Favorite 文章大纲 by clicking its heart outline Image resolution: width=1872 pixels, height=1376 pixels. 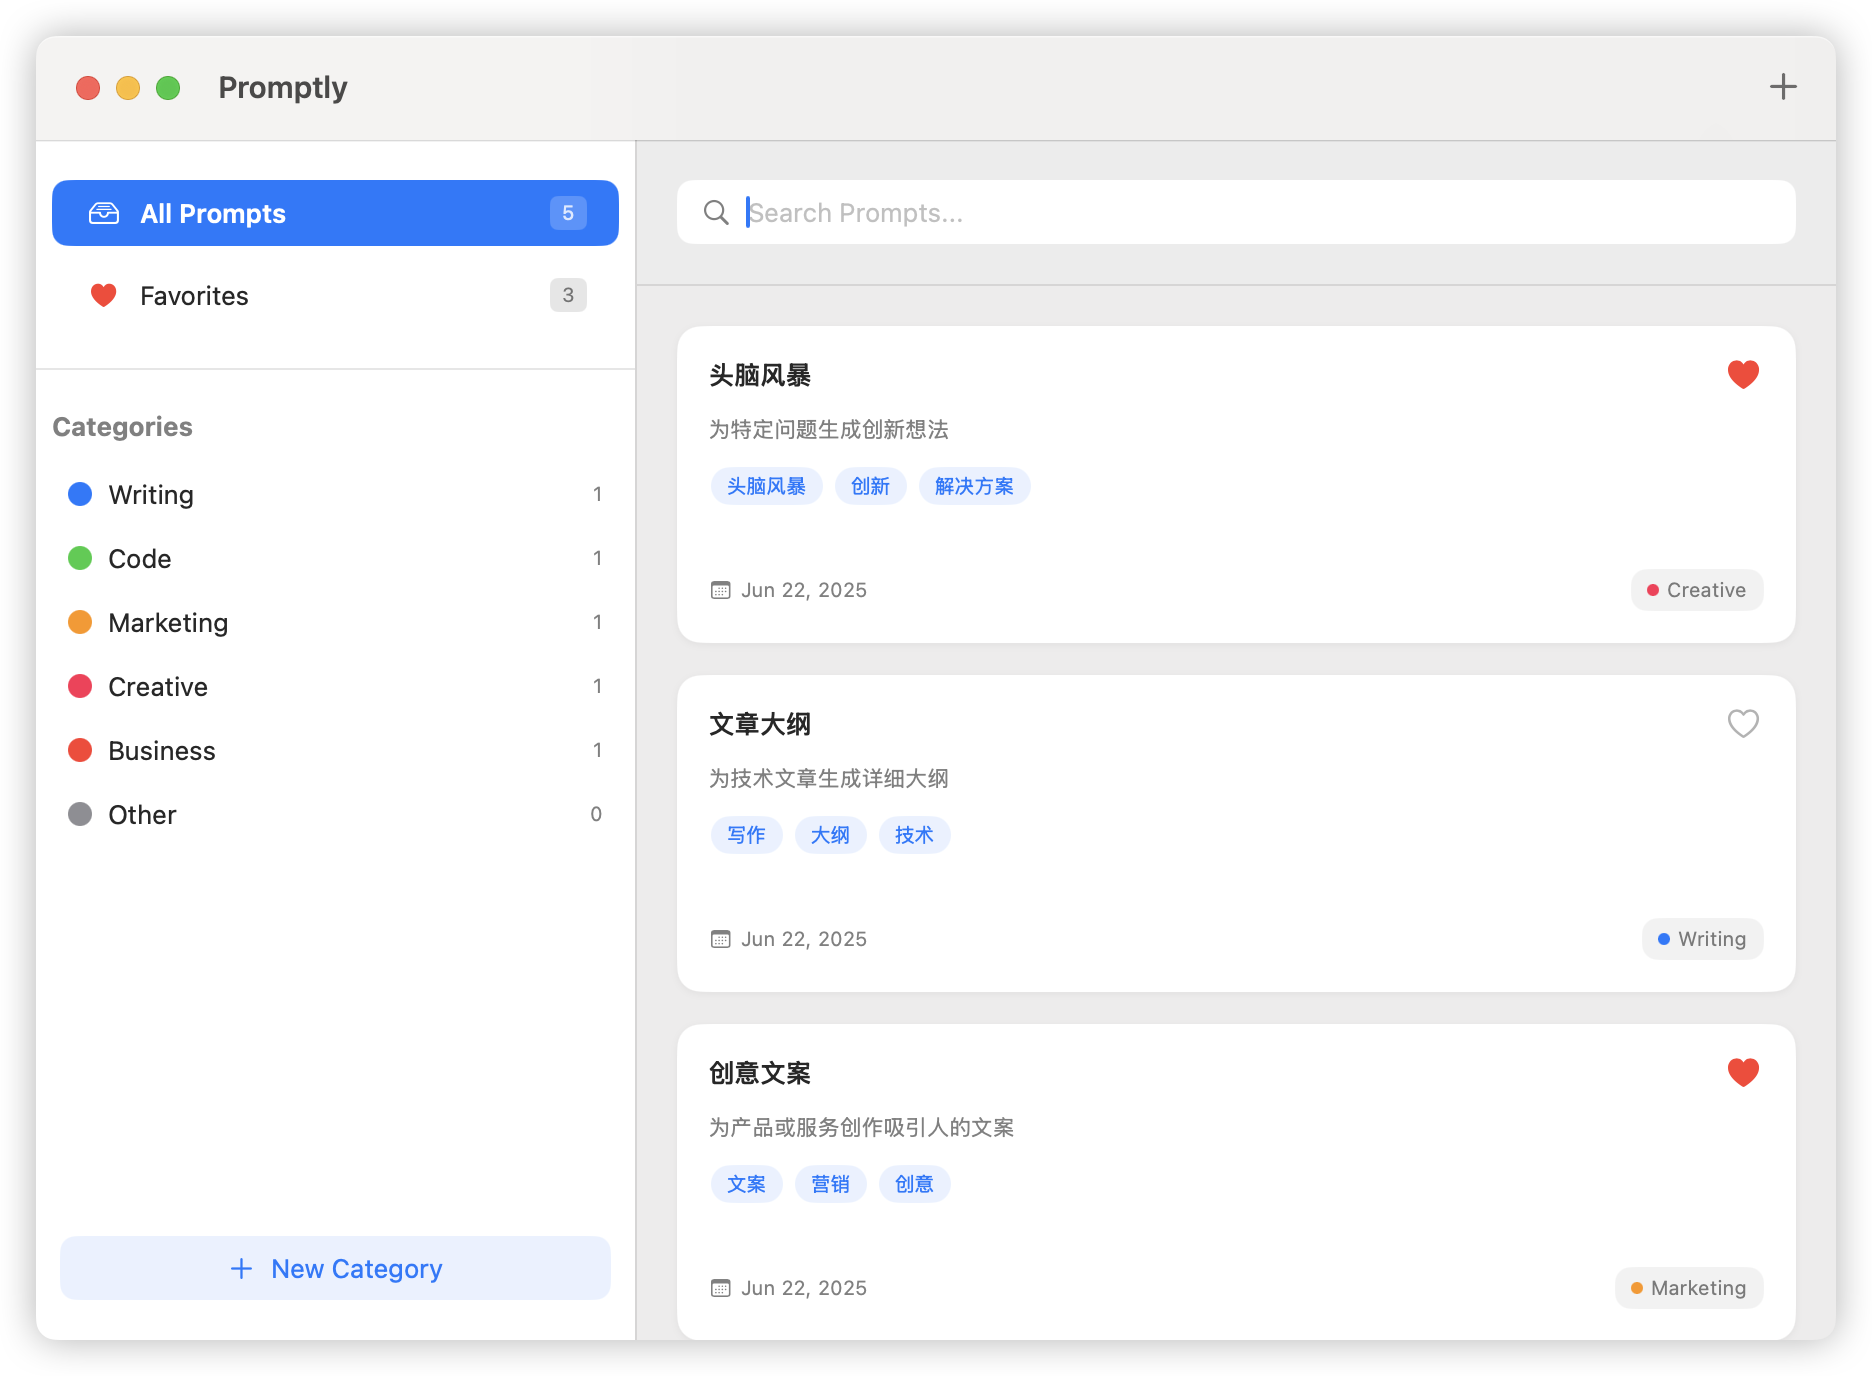coord(1743,723)
